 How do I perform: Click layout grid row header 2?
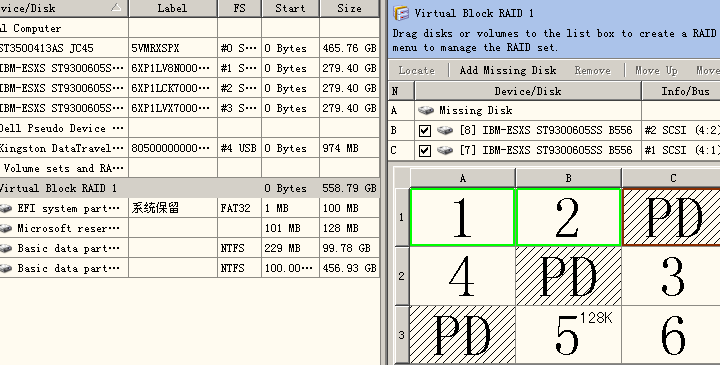click(x=402, y=276)
